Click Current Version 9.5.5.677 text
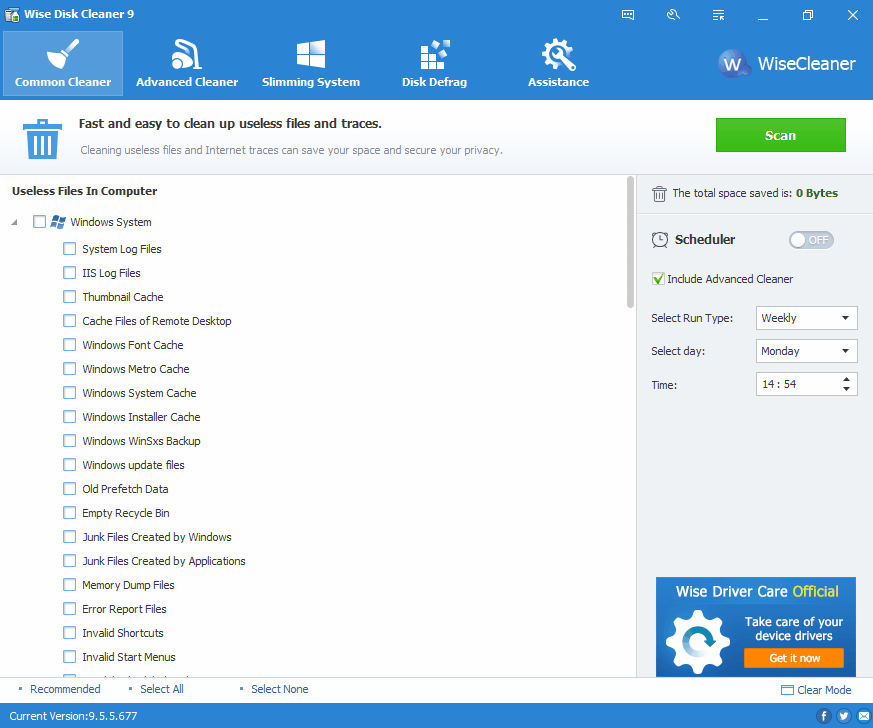This screenshot has height=728, width=873. pos(73,716)
